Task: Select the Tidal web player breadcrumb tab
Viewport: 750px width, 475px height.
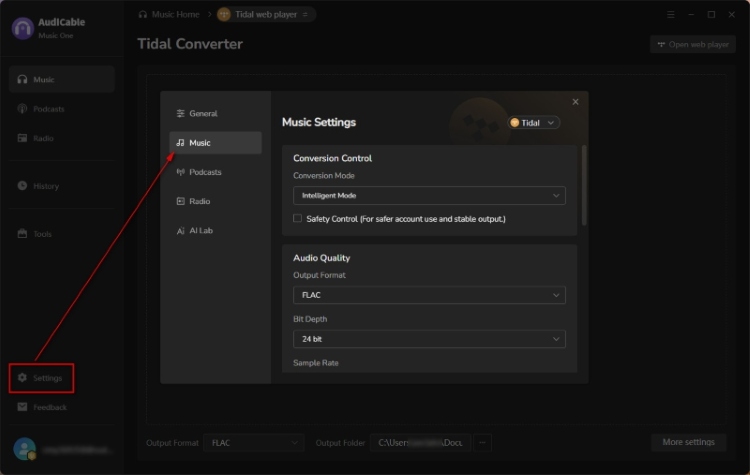Action: (x=265, y=14)
